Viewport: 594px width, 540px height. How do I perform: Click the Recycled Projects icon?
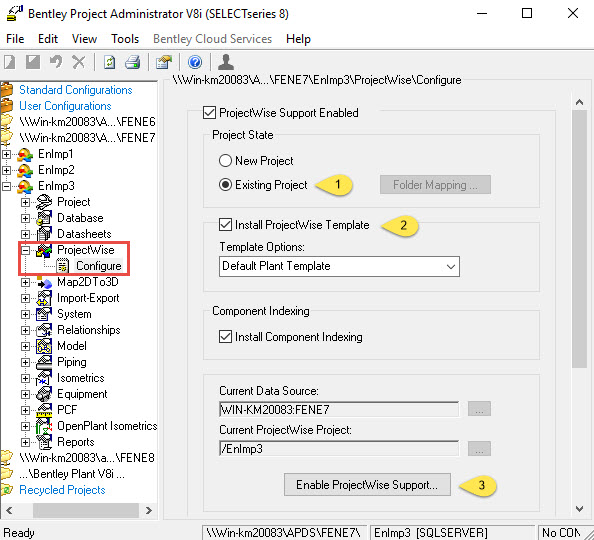(x=7, y=490)
